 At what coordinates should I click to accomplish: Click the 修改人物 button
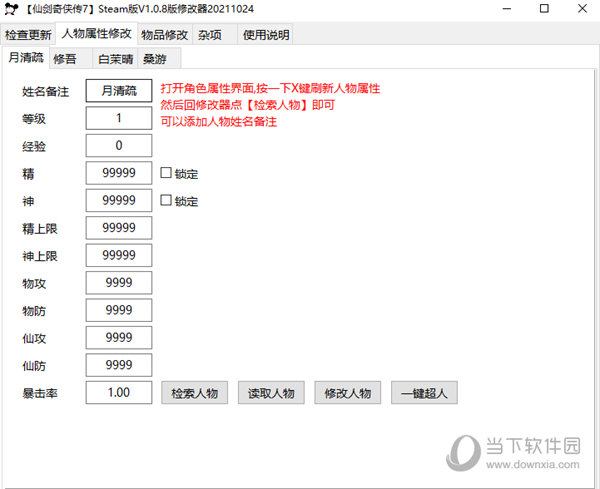[347, 393]
